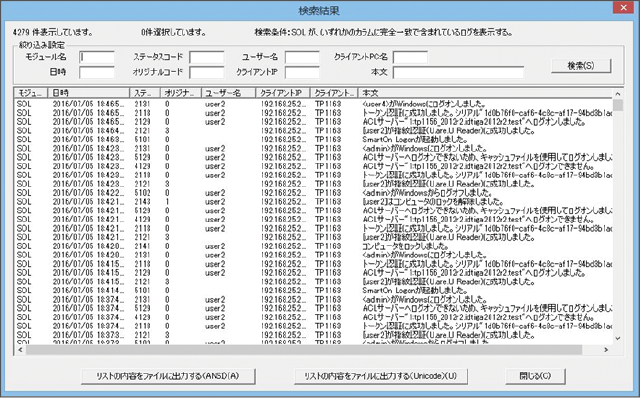The height and width of the screenshot is (398, 640).
Task: Focus the 日時 filter input field
Action: (97, 73)
